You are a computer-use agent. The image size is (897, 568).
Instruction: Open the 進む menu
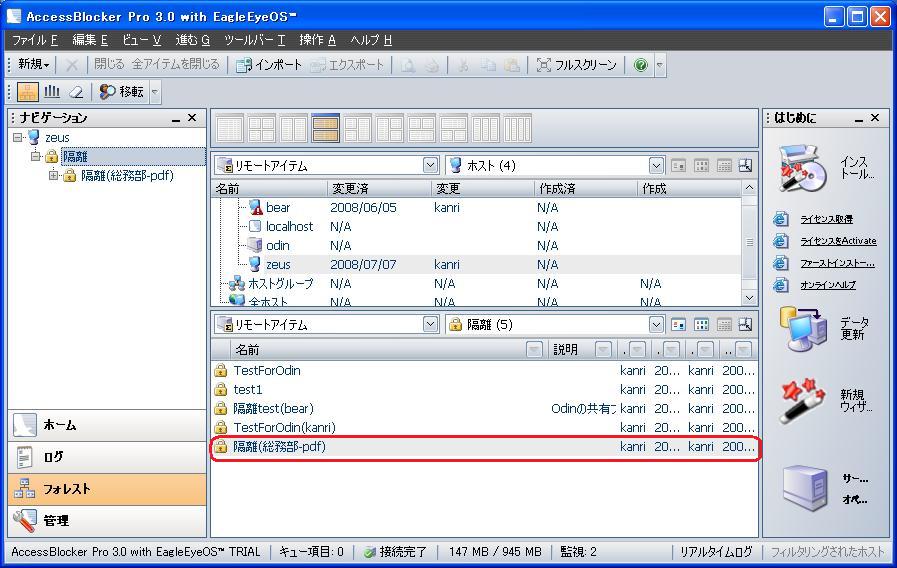point(192,40)
